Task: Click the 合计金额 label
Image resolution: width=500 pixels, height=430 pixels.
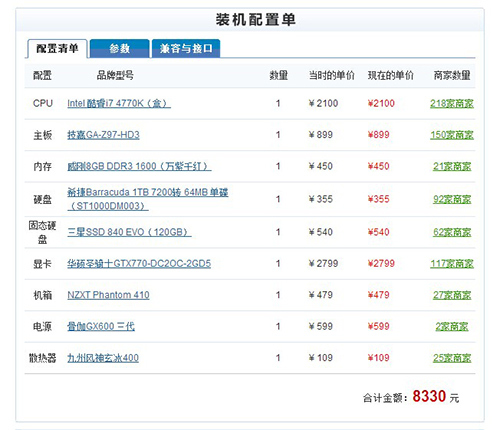Action: 385,398
